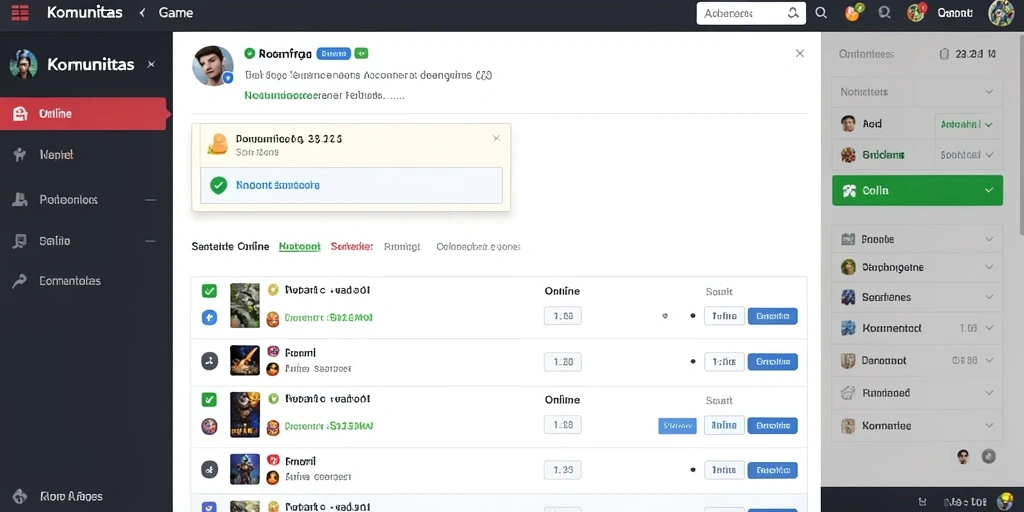Screen dimensions: 1024x512
Task: Click white outline button in first game row
Action: tap(724, 316)
